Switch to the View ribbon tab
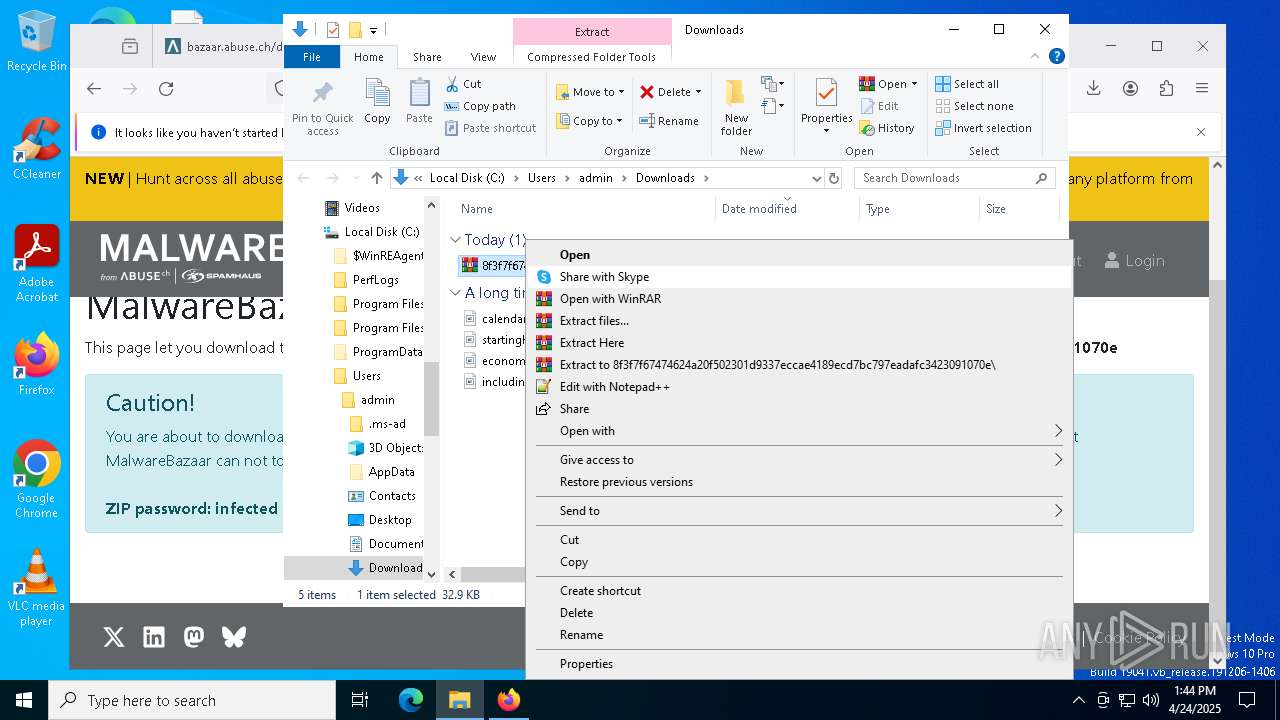 483,57
